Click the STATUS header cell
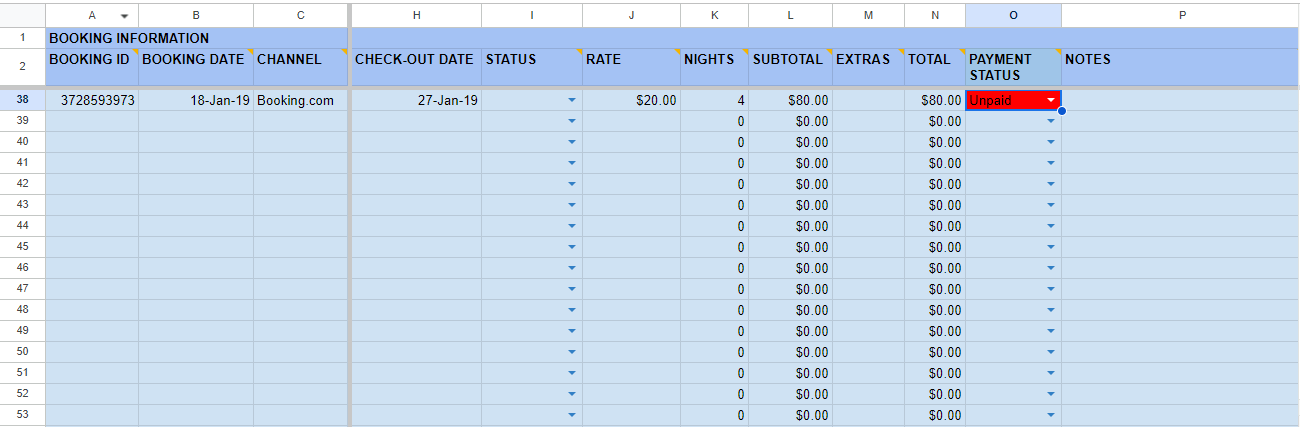Image resolution: width=1300 pixels, height=427 pixels. click(532, 67)
